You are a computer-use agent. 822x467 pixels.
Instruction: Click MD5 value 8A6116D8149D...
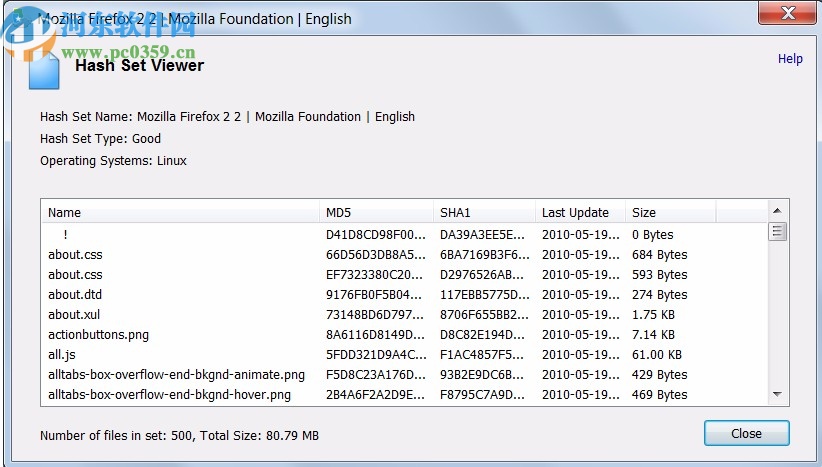tap(375, 334)
